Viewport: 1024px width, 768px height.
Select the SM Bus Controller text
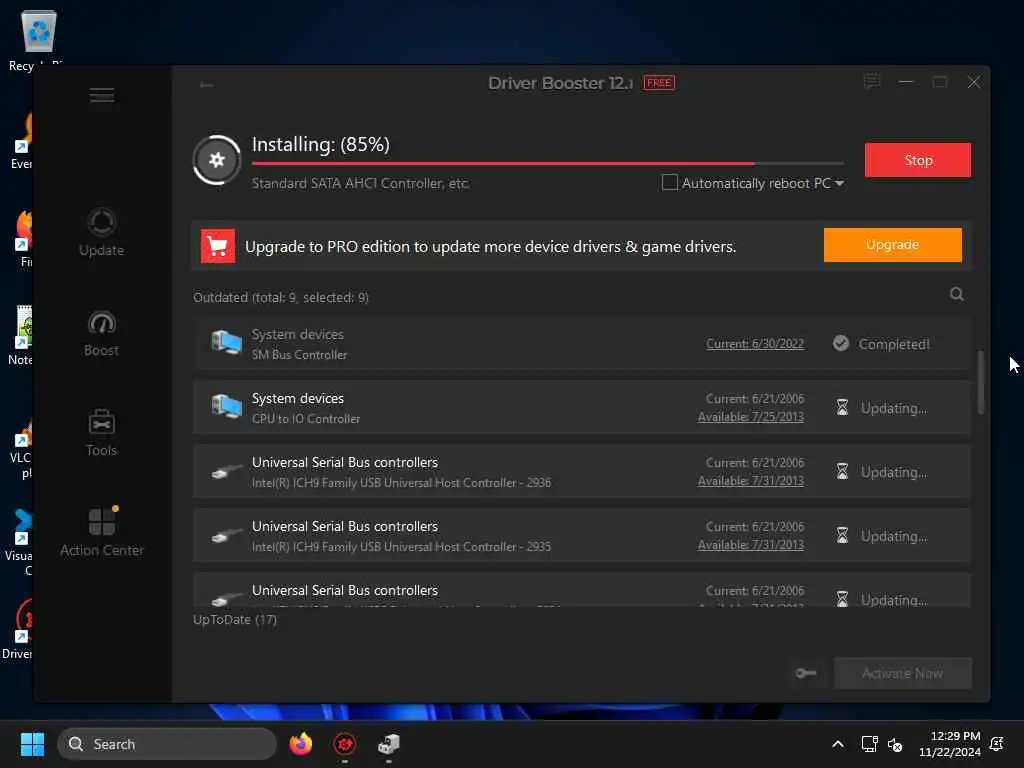click(299, 355)
